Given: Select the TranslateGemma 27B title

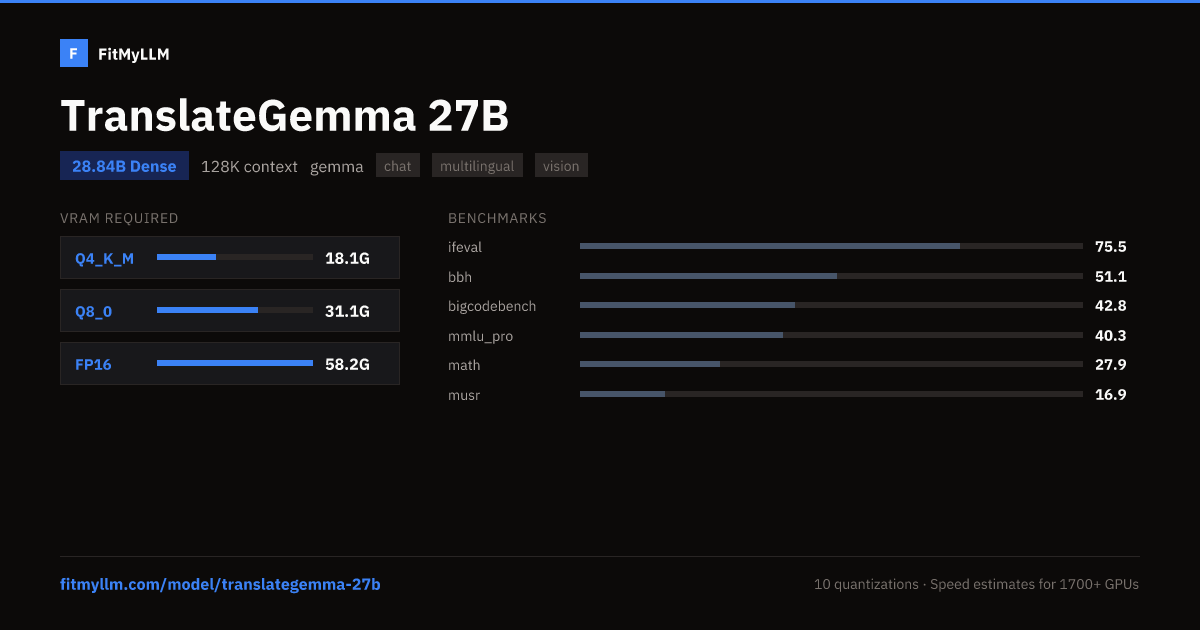Looking at the screenshot, I should (x=285, y=116).
